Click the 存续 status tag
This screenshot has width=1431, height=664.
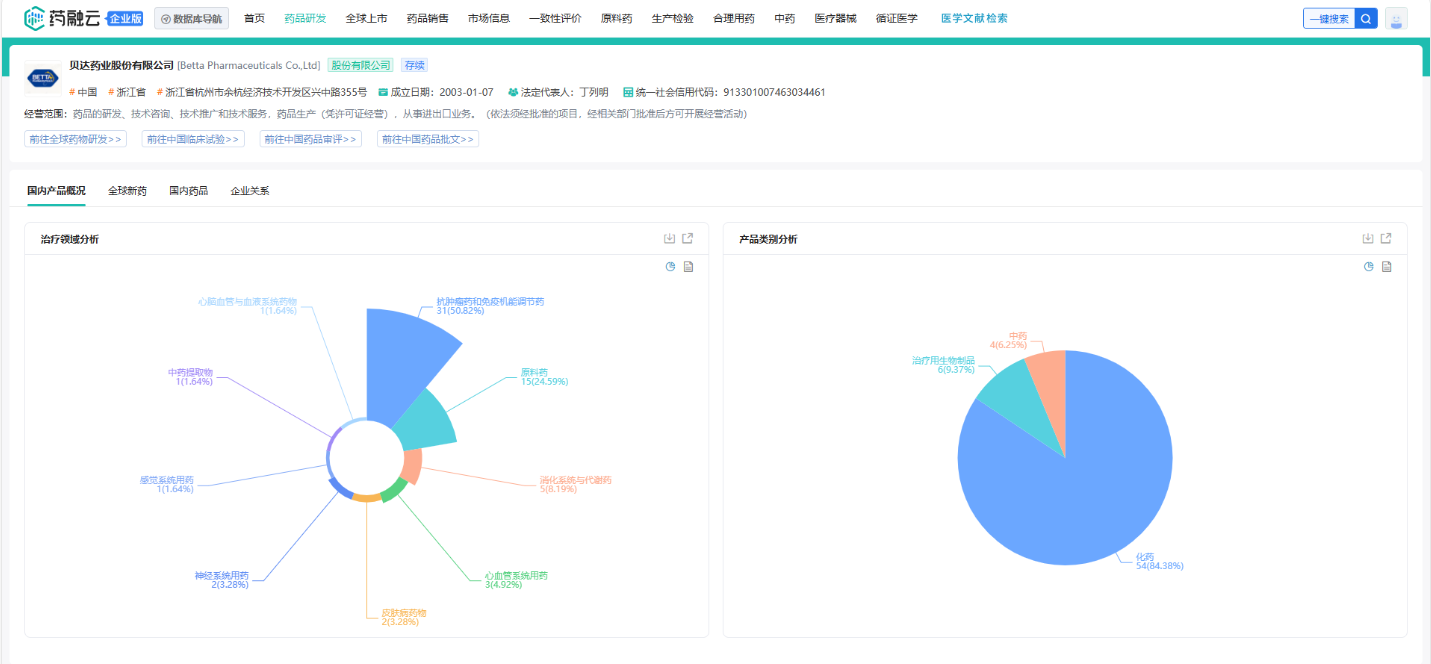click(414, 65)
